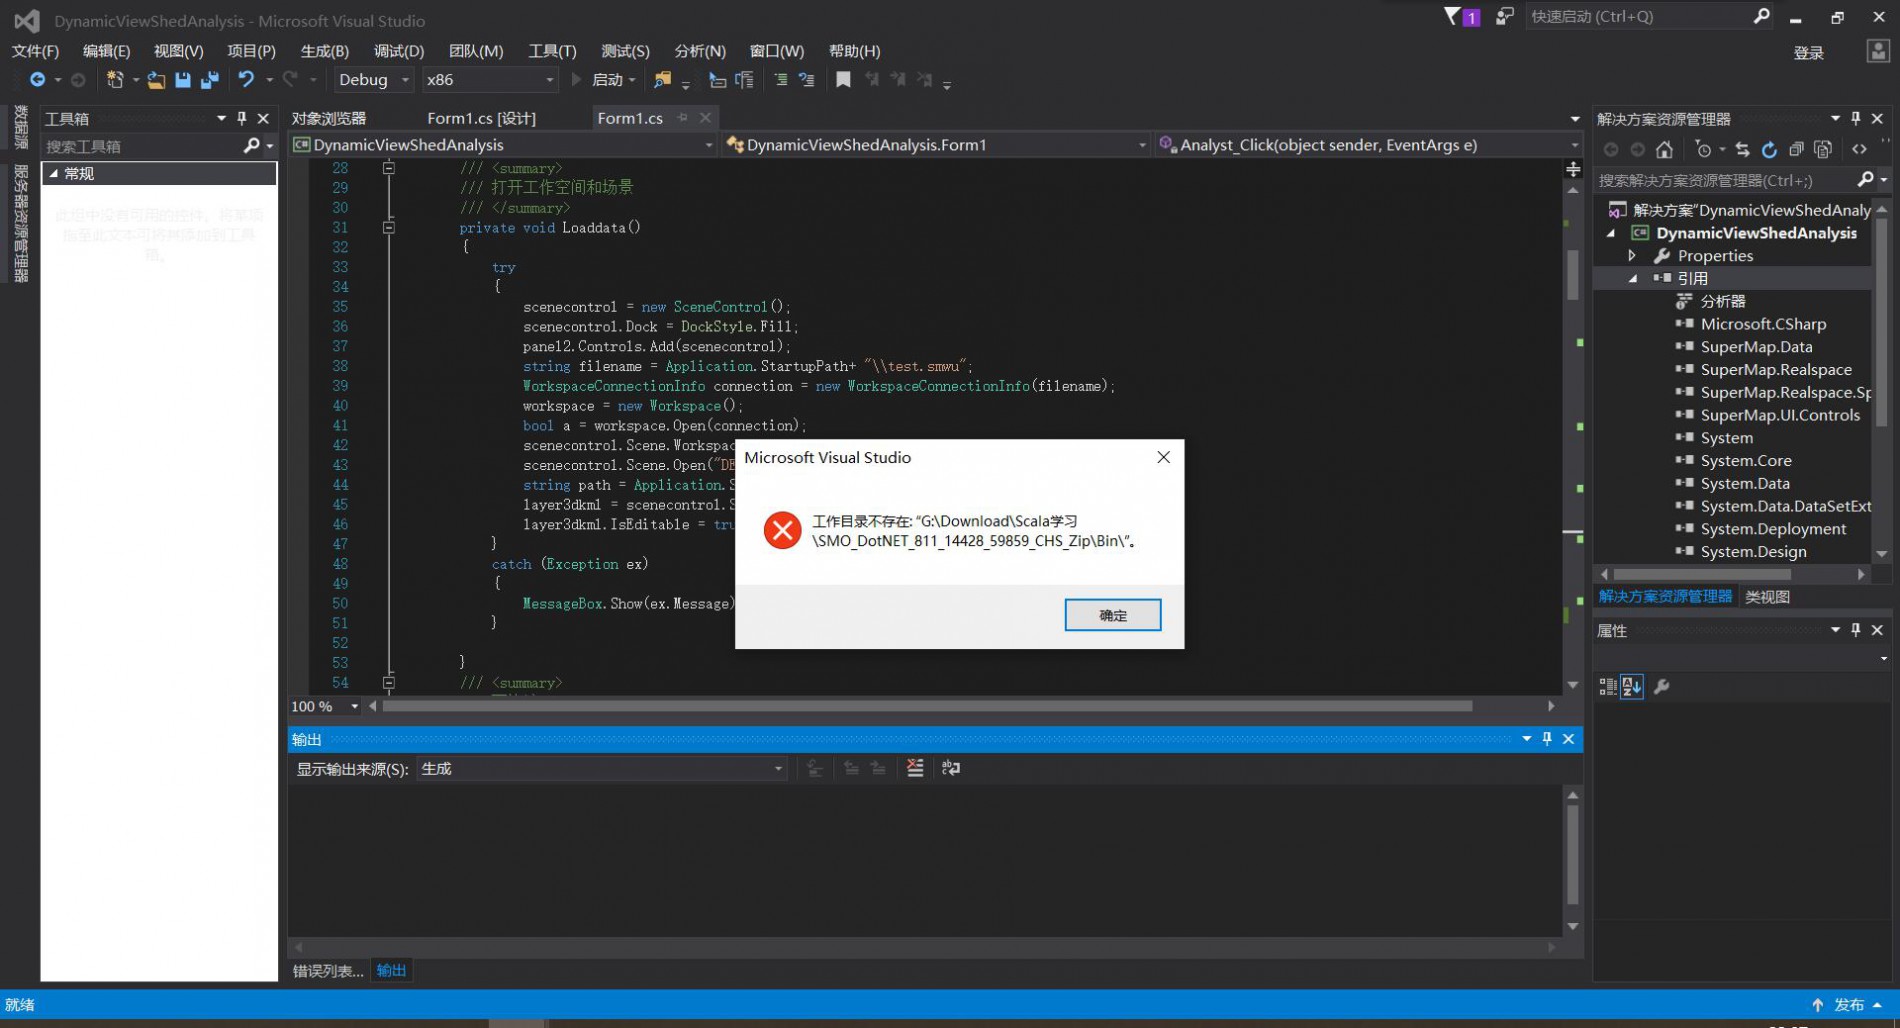Select the Microsoft.CSharp reference
The width and height of the screenshot is (1900, 1028).
1763,324
